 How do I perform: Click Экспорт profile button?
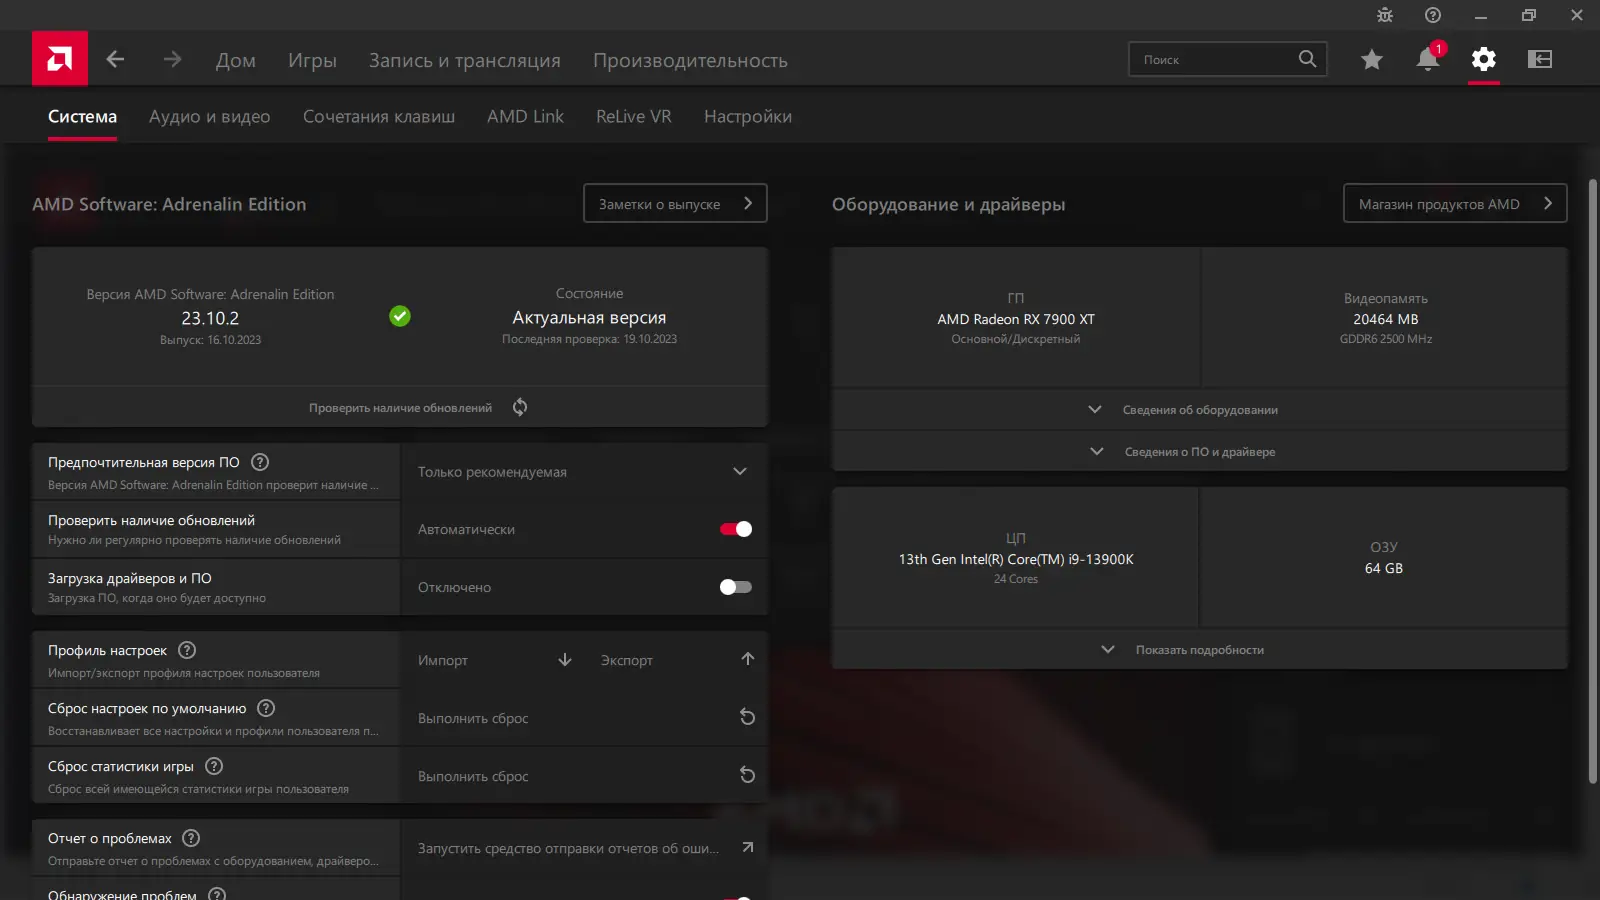[x=678, y=660]
